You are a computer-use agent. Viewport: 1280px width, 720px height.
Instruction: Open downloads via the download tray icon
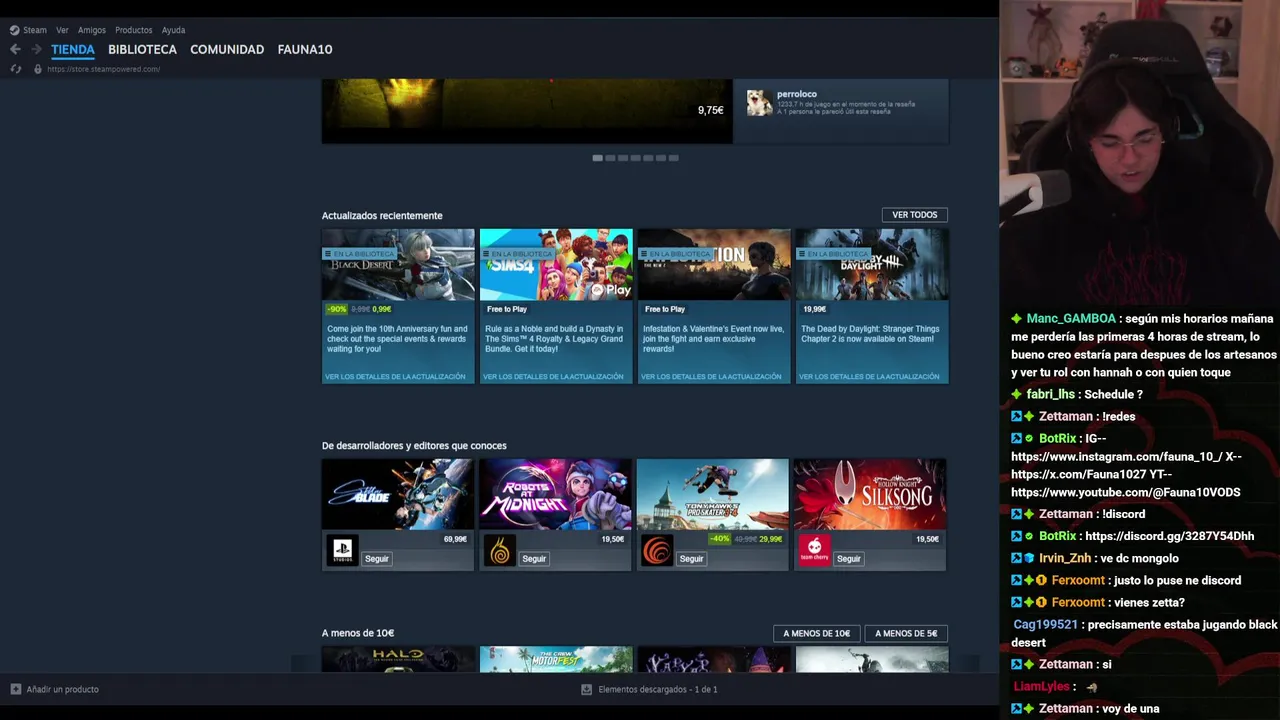(x=587, y=689)
